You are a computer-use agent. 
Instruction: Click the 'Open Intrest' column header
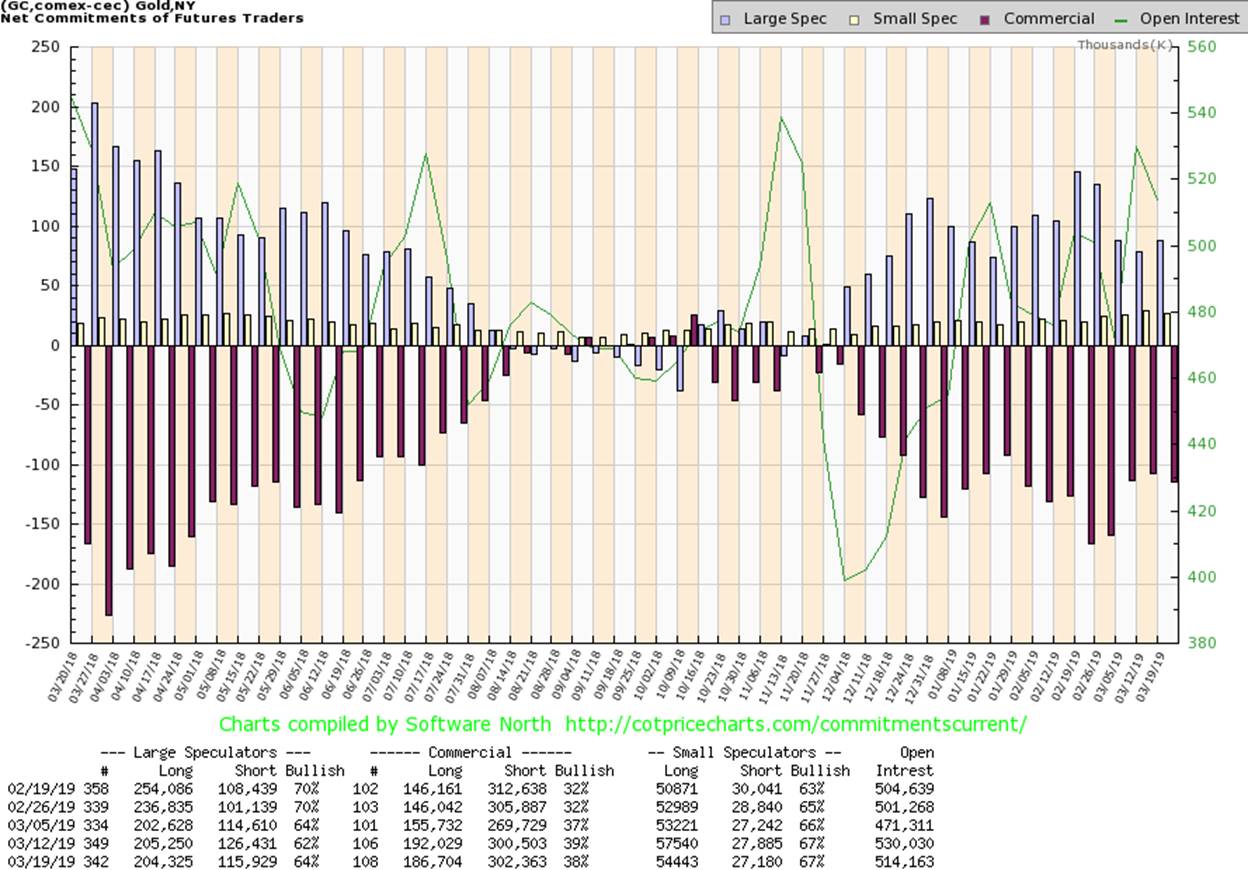(904, 762)
